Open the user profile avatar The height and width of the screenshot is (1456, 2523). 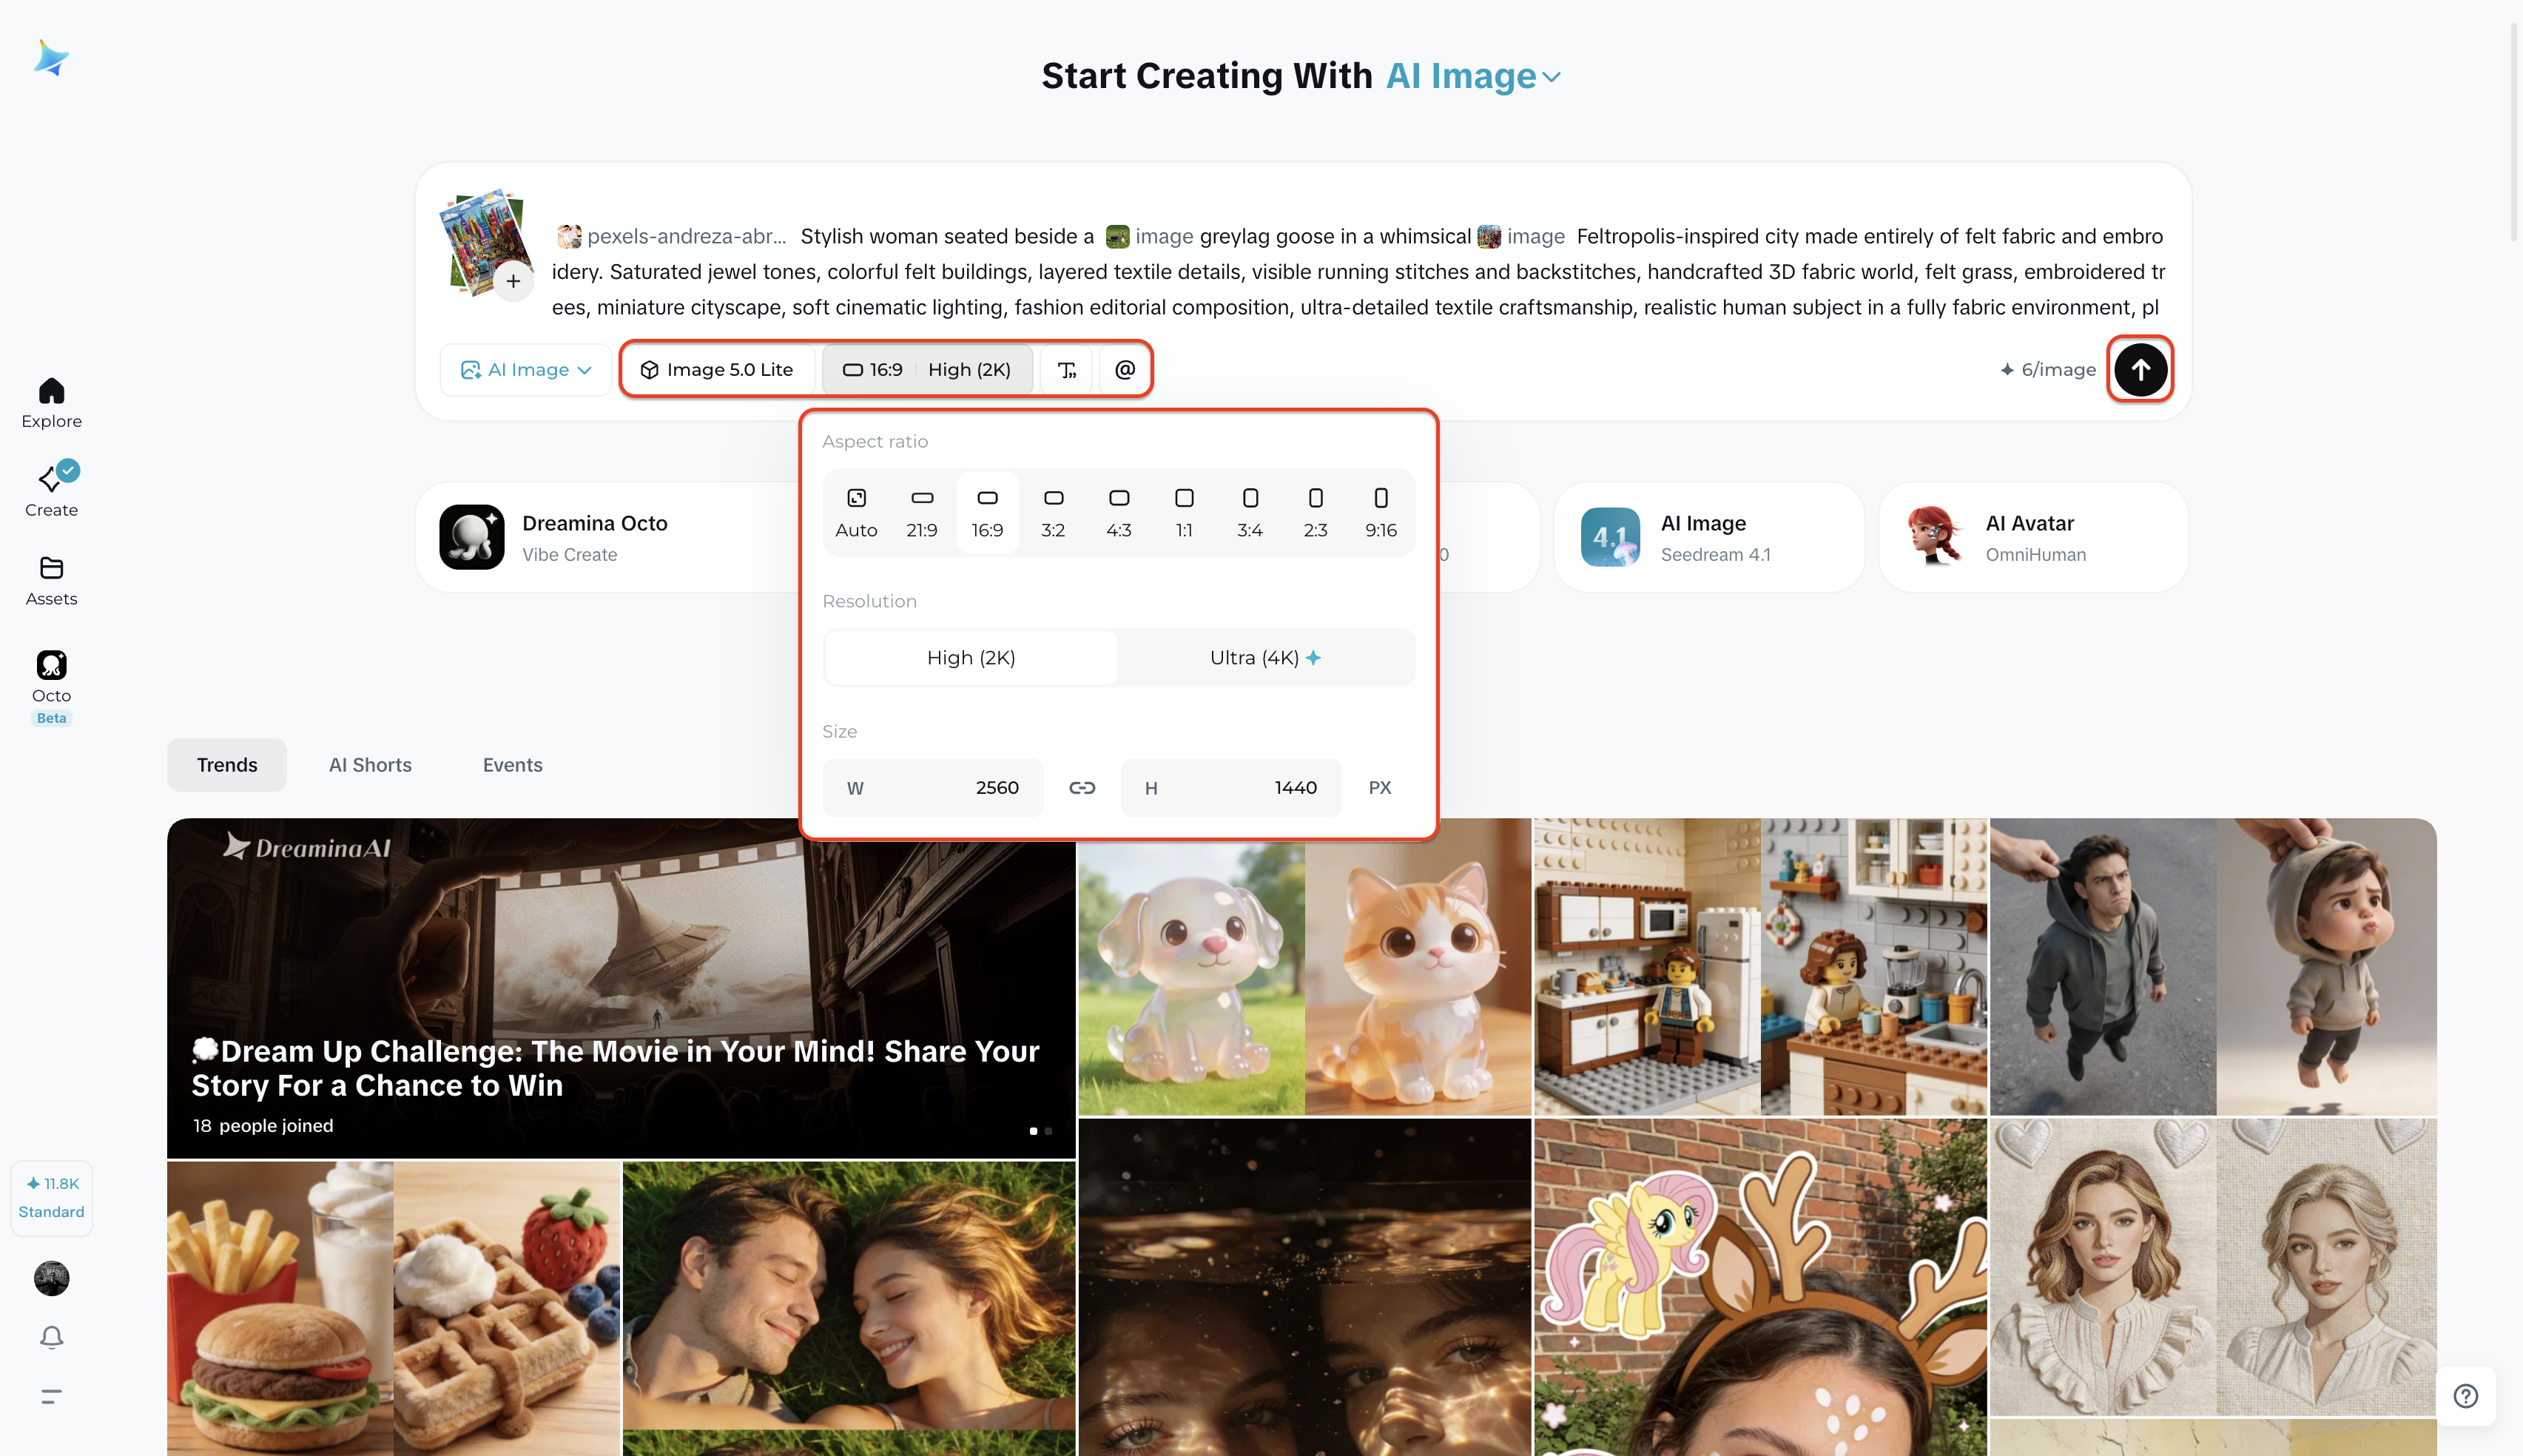click(x=51, y=1278)
